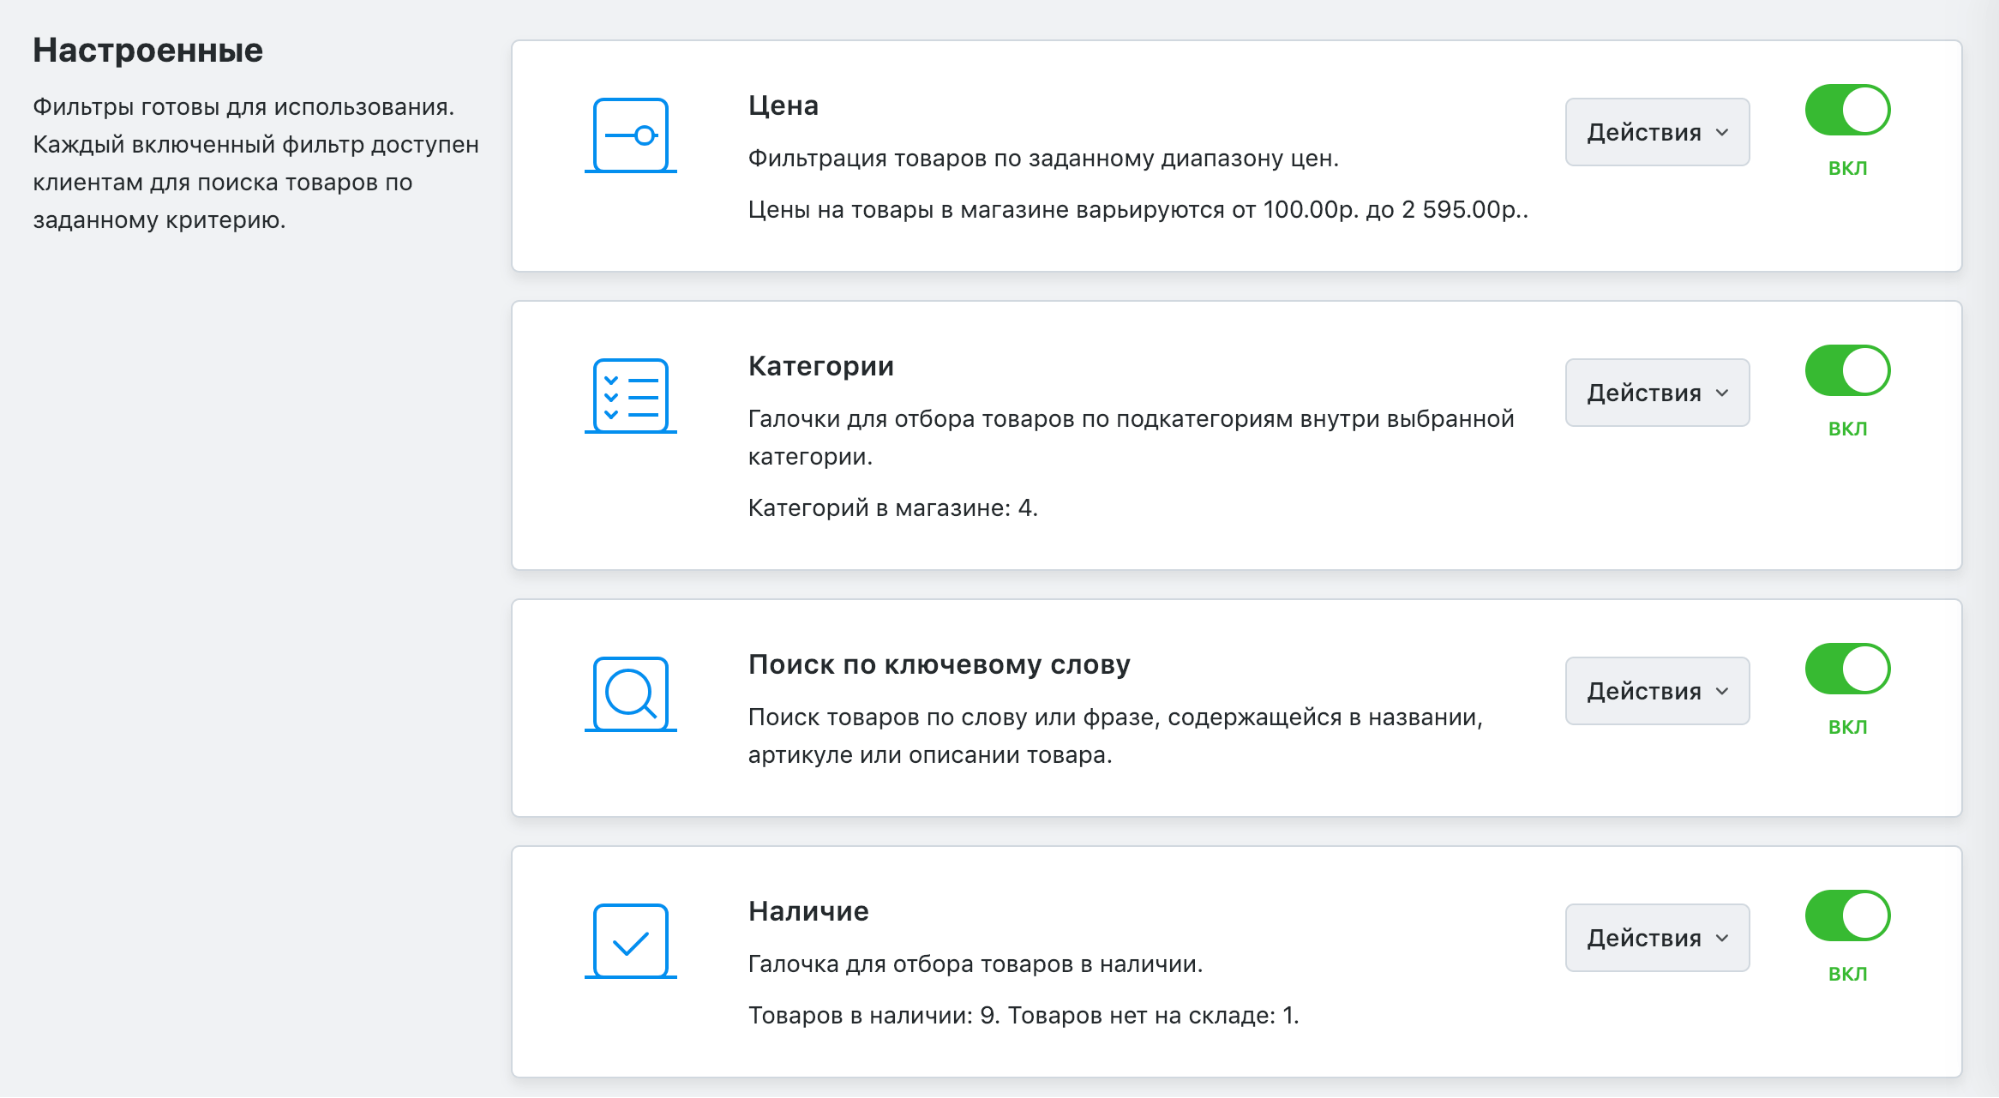The height and width of the screenshot is (1098, 1999).
Task: Show Действия options for Наличие
Action: [x=1657, y=938]
